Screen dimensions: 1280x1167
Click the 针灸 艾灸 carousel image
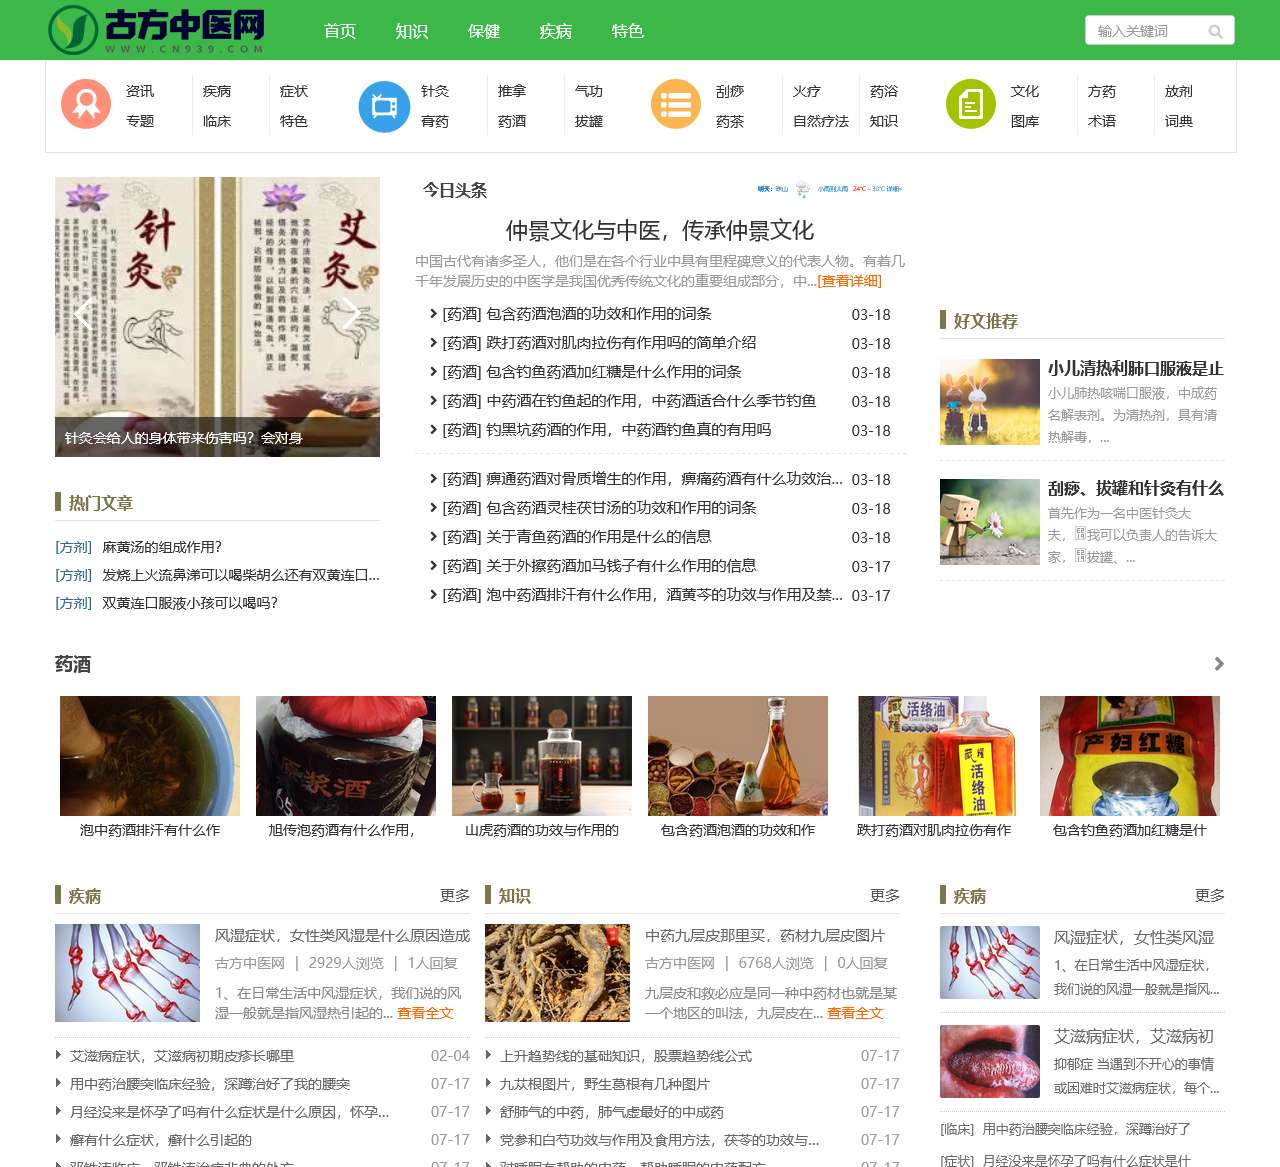click(217, 317)
